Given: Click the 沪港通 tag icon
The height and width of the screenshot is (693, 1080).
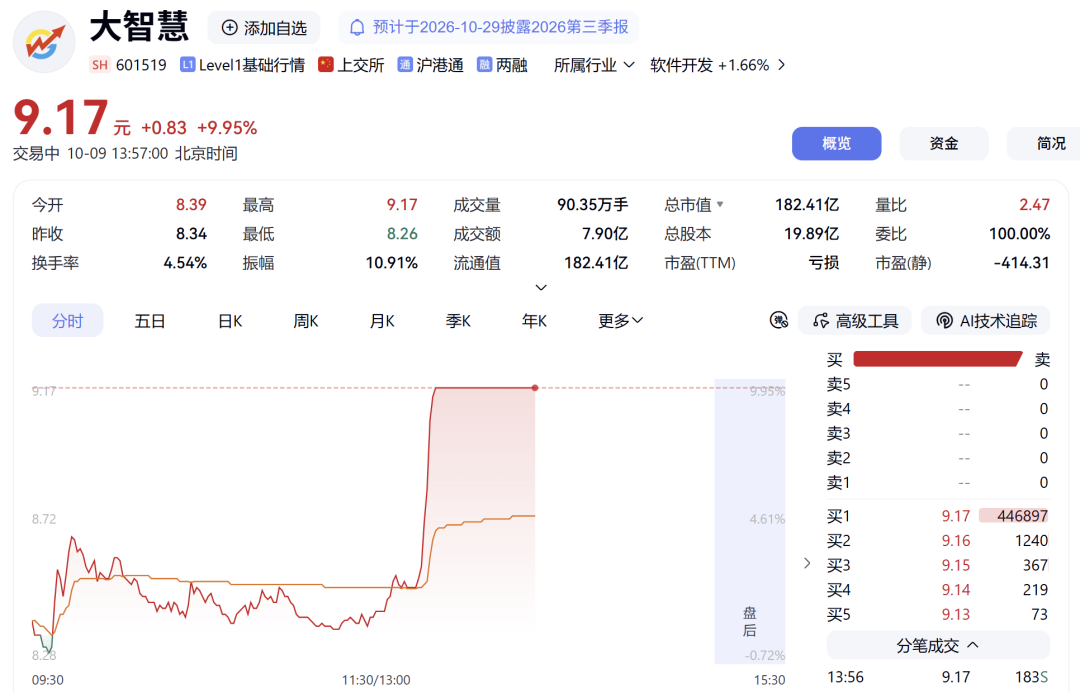Looking at the screenshot, I should 404,65.
